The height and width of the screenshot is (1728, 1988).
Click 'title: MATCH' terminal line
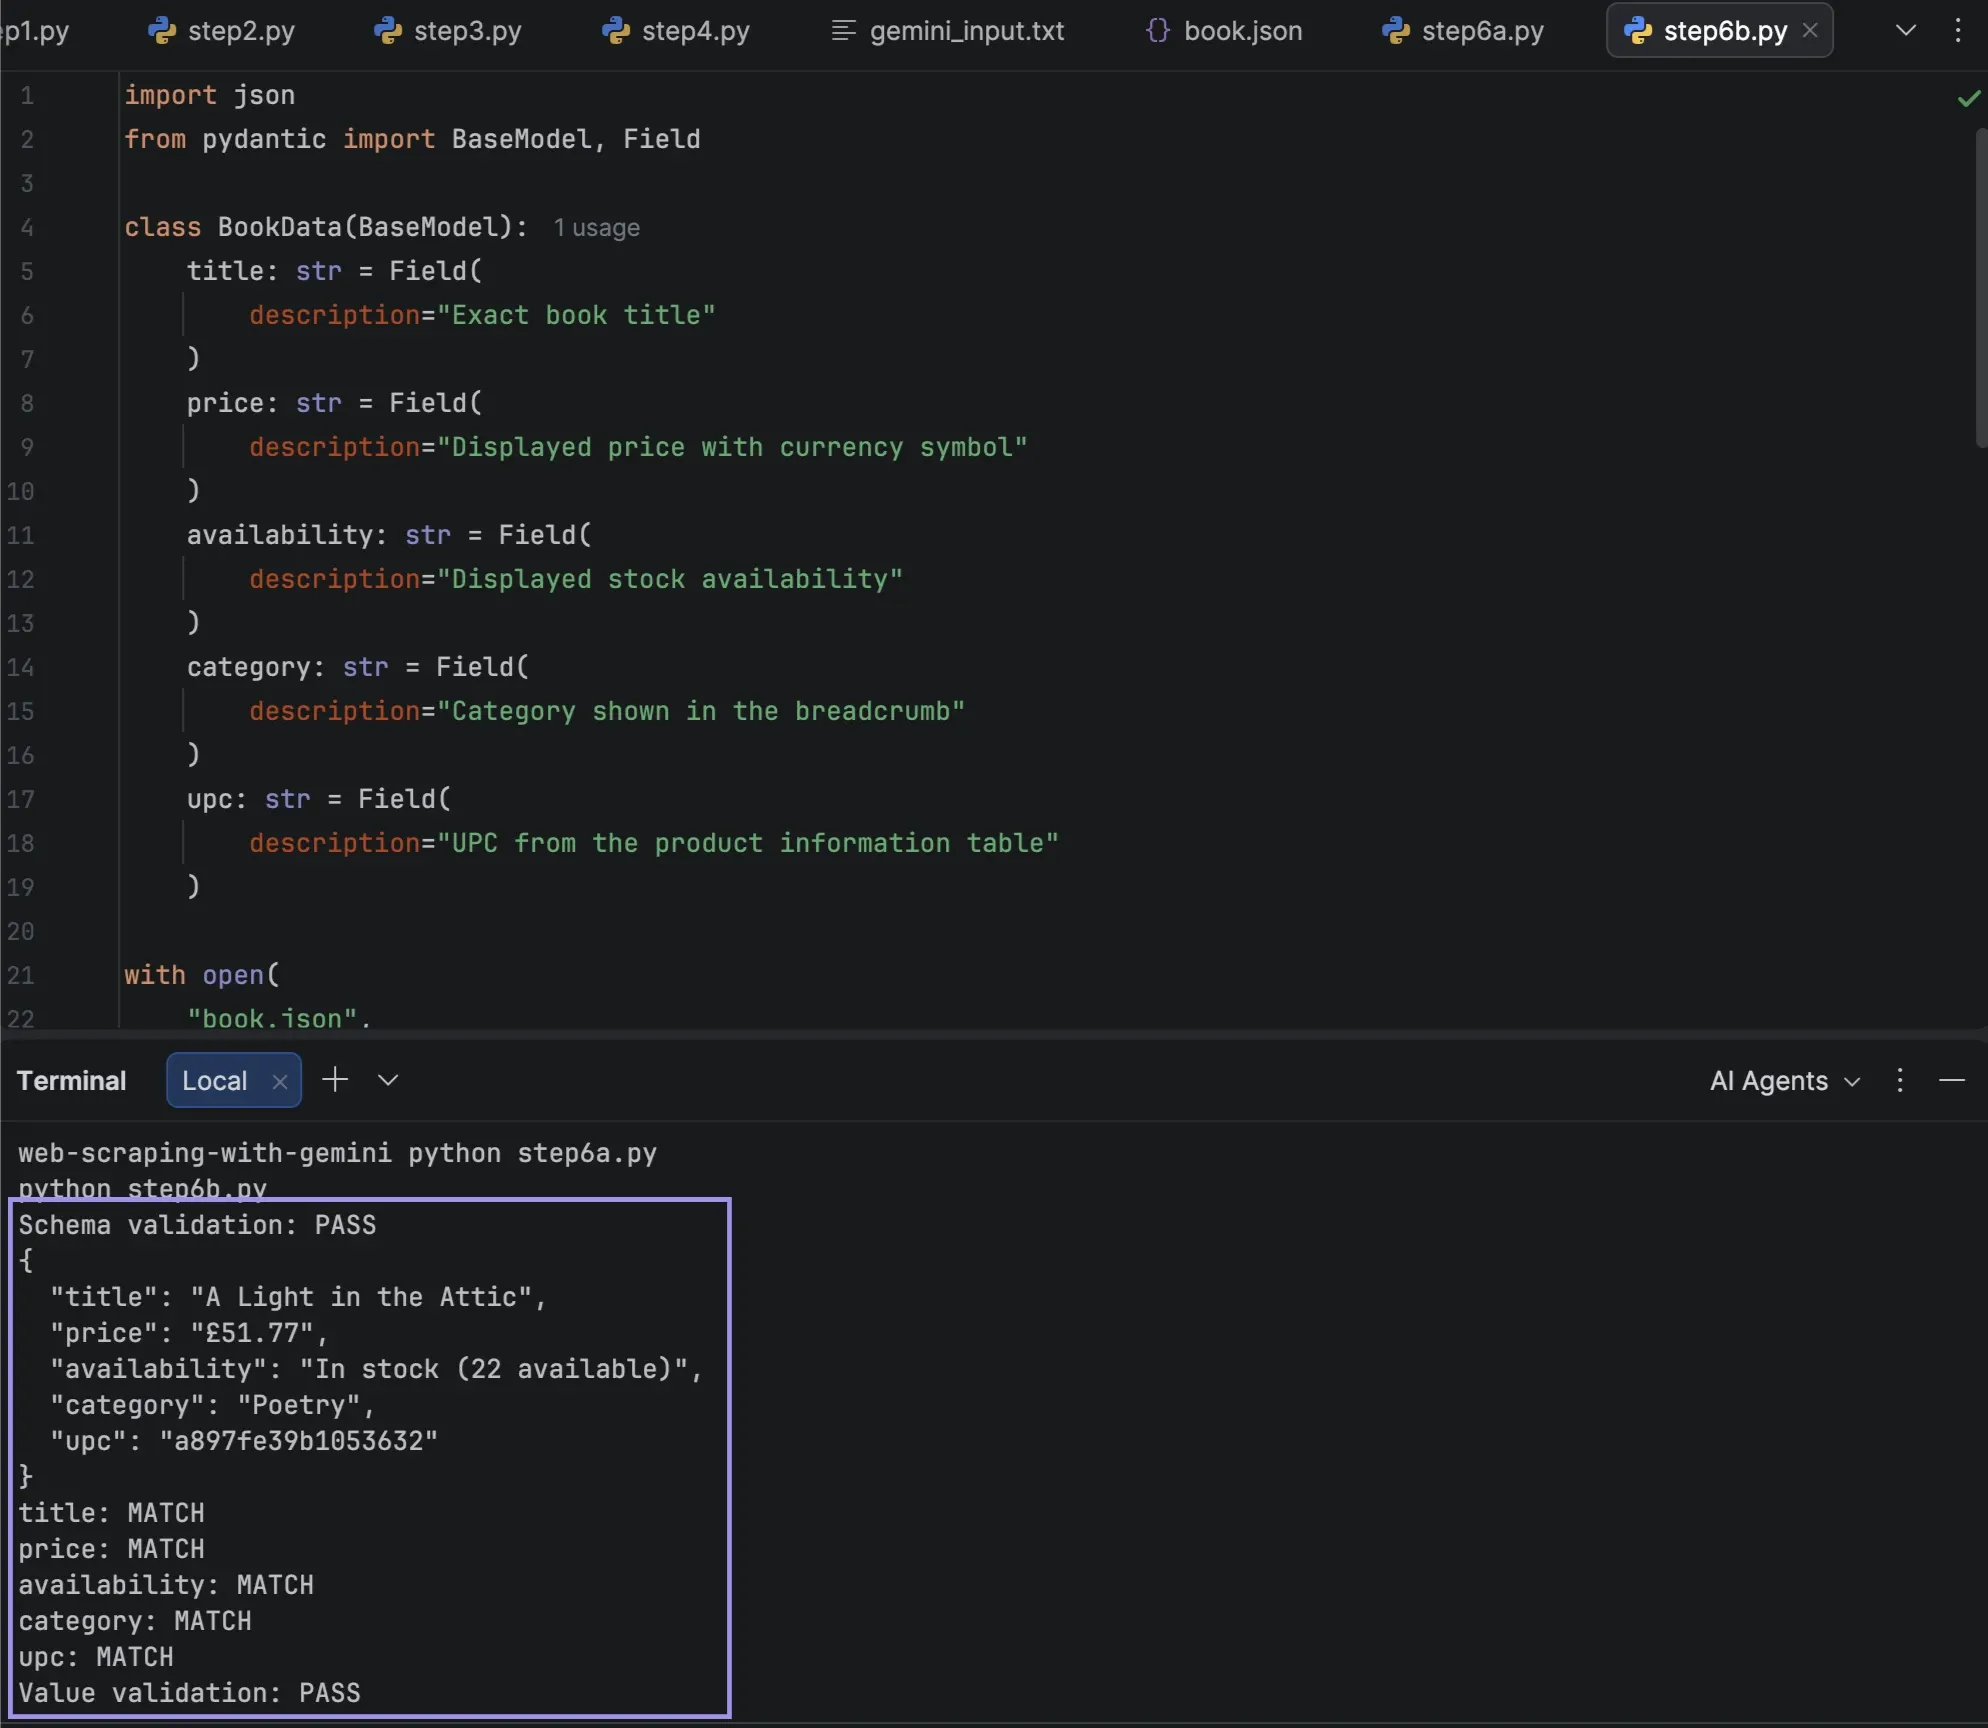[x=111, y=1513]
